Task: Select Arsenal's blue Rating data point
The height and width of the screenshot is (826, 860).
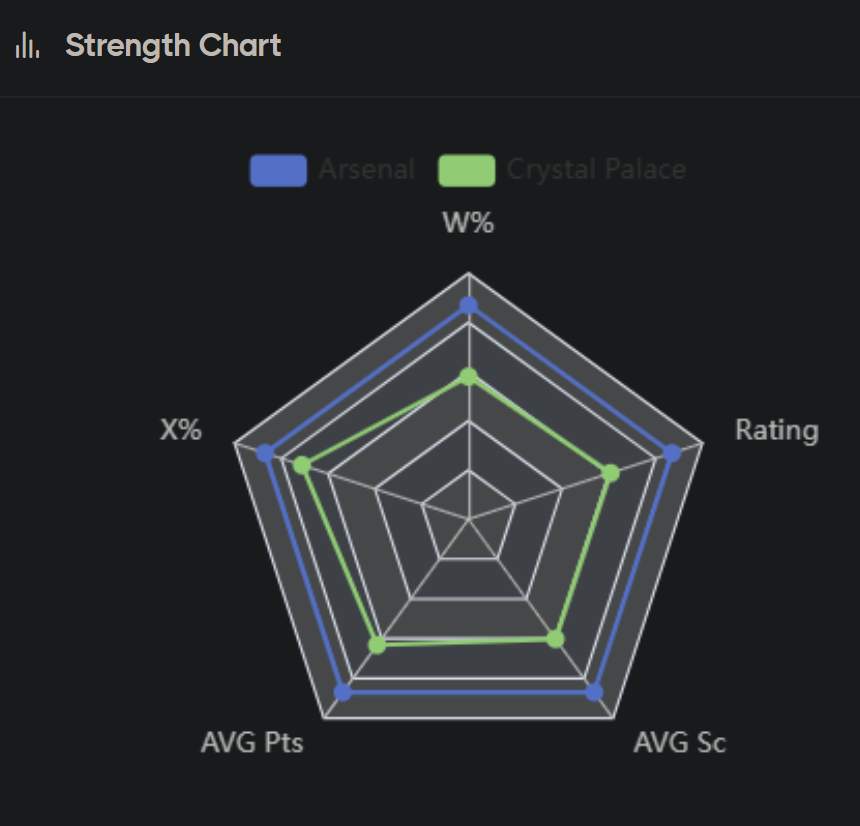Action: coord(672,453)
